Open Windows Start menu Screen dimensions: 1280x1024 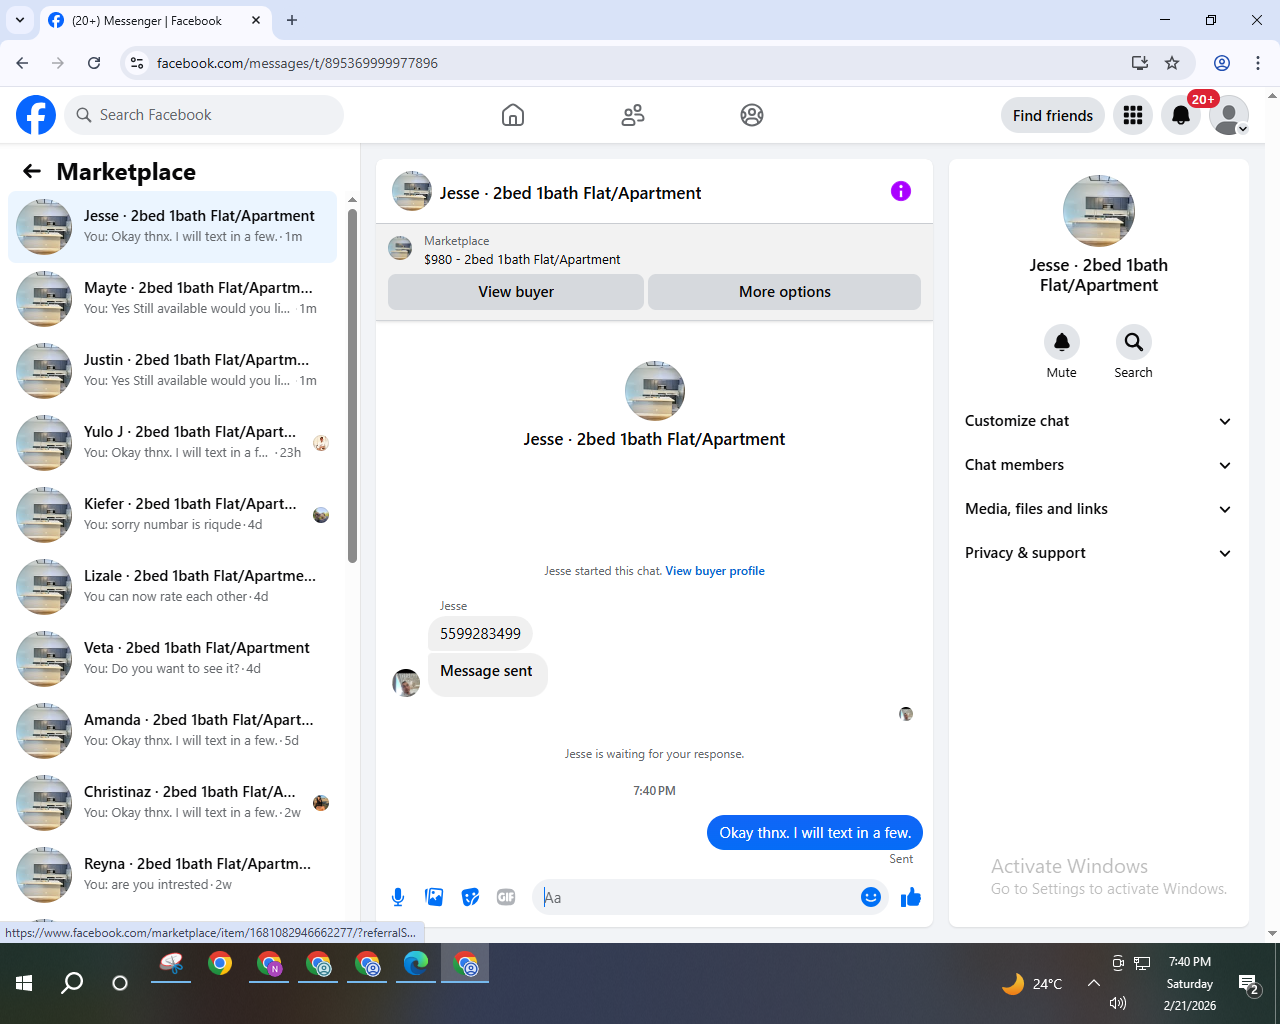[x=24, y=983]
